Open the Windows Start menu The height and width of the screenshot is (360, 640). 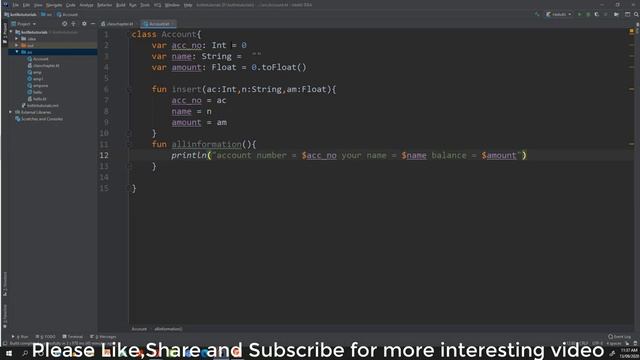point(9,352)
